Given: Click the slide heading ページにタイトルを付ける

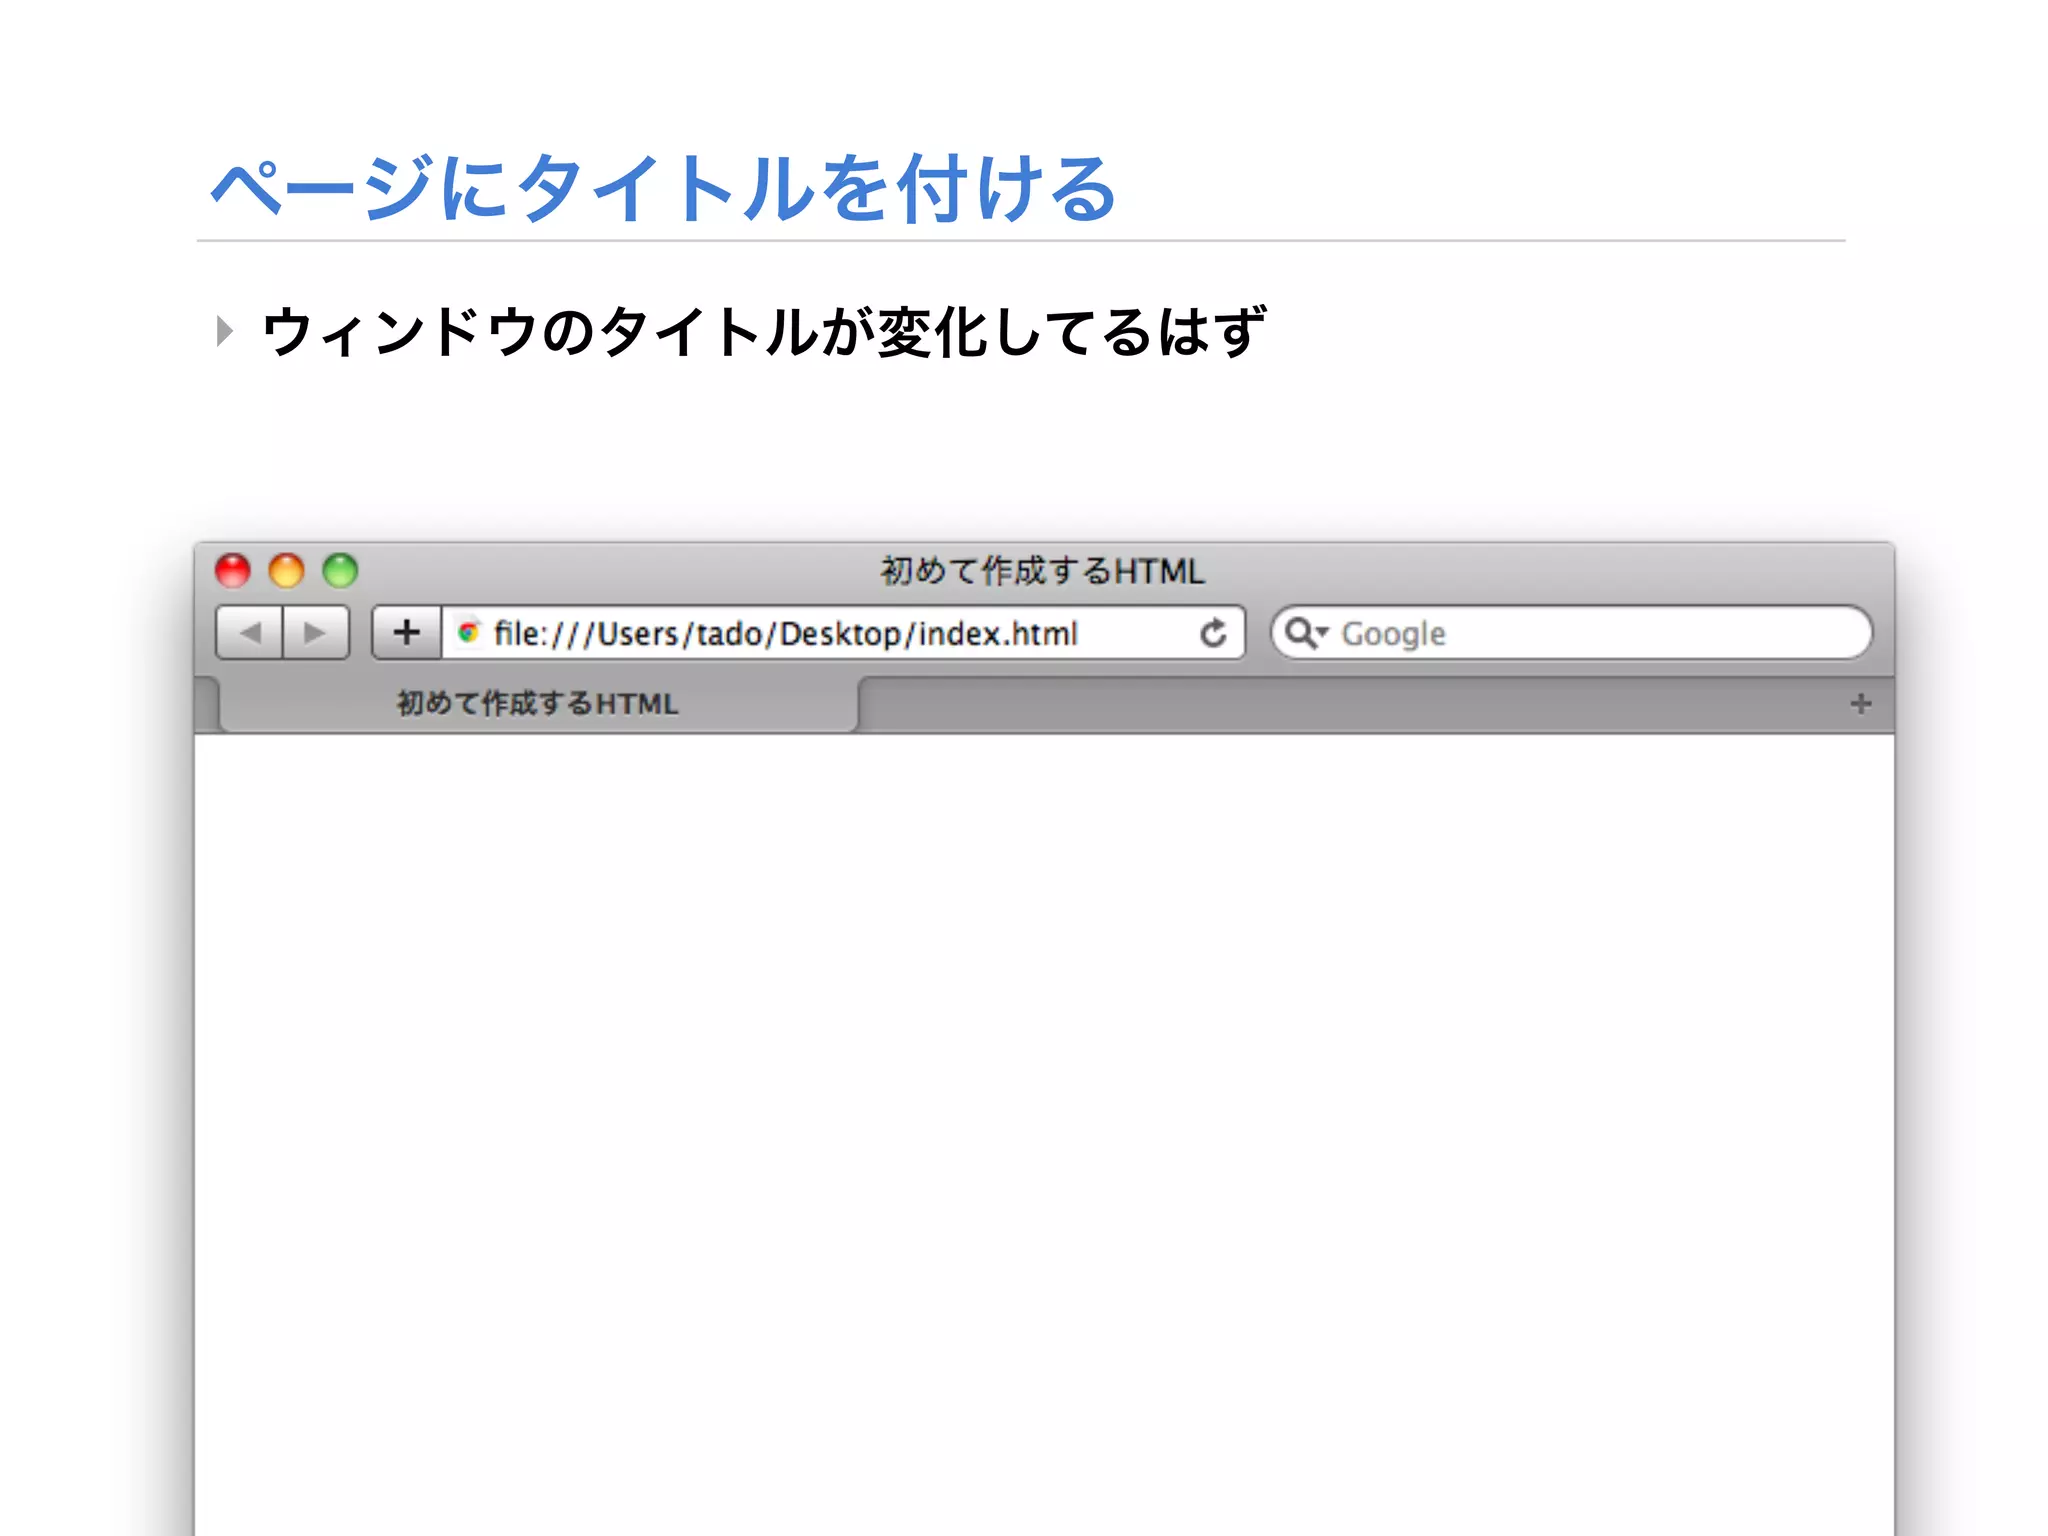Looking at the screenshot, I should point(663,188).
